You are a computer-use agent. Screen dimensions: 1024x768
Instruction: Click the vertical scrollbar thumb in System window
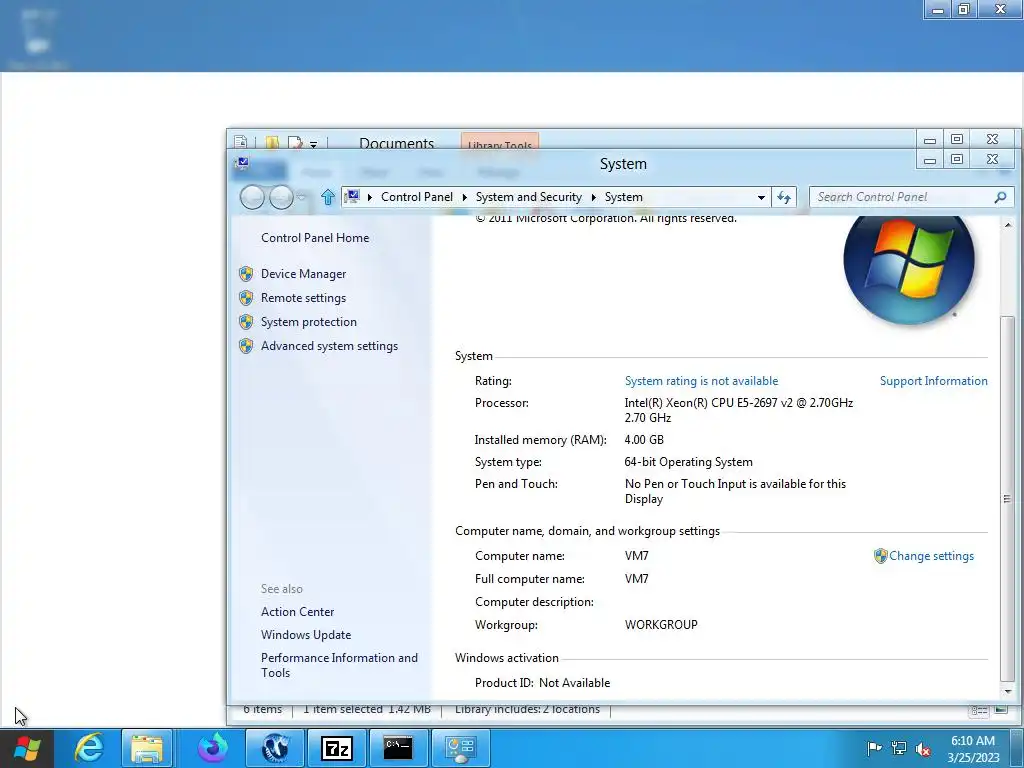tap(1008, 498)
